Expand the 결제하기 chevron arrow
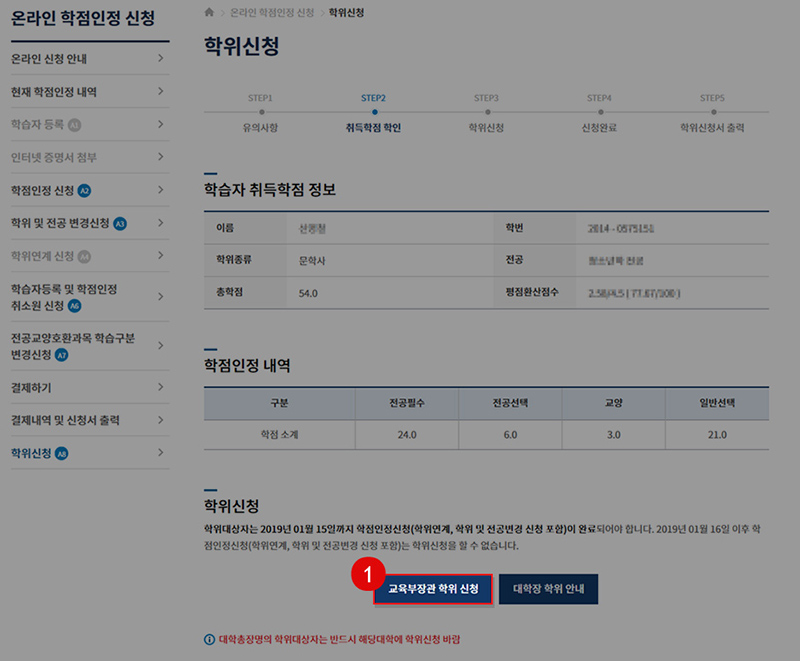The width and height of the screenshot is (800, 661). (160, 387)
